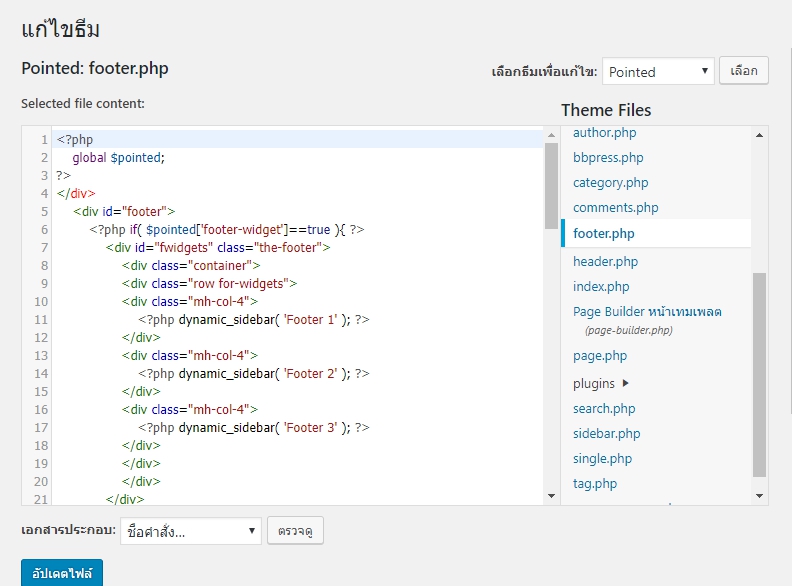Screen dimensions: 792x586
Task: Click code line '<div class="container">'
Action: (x=191, y=266)
